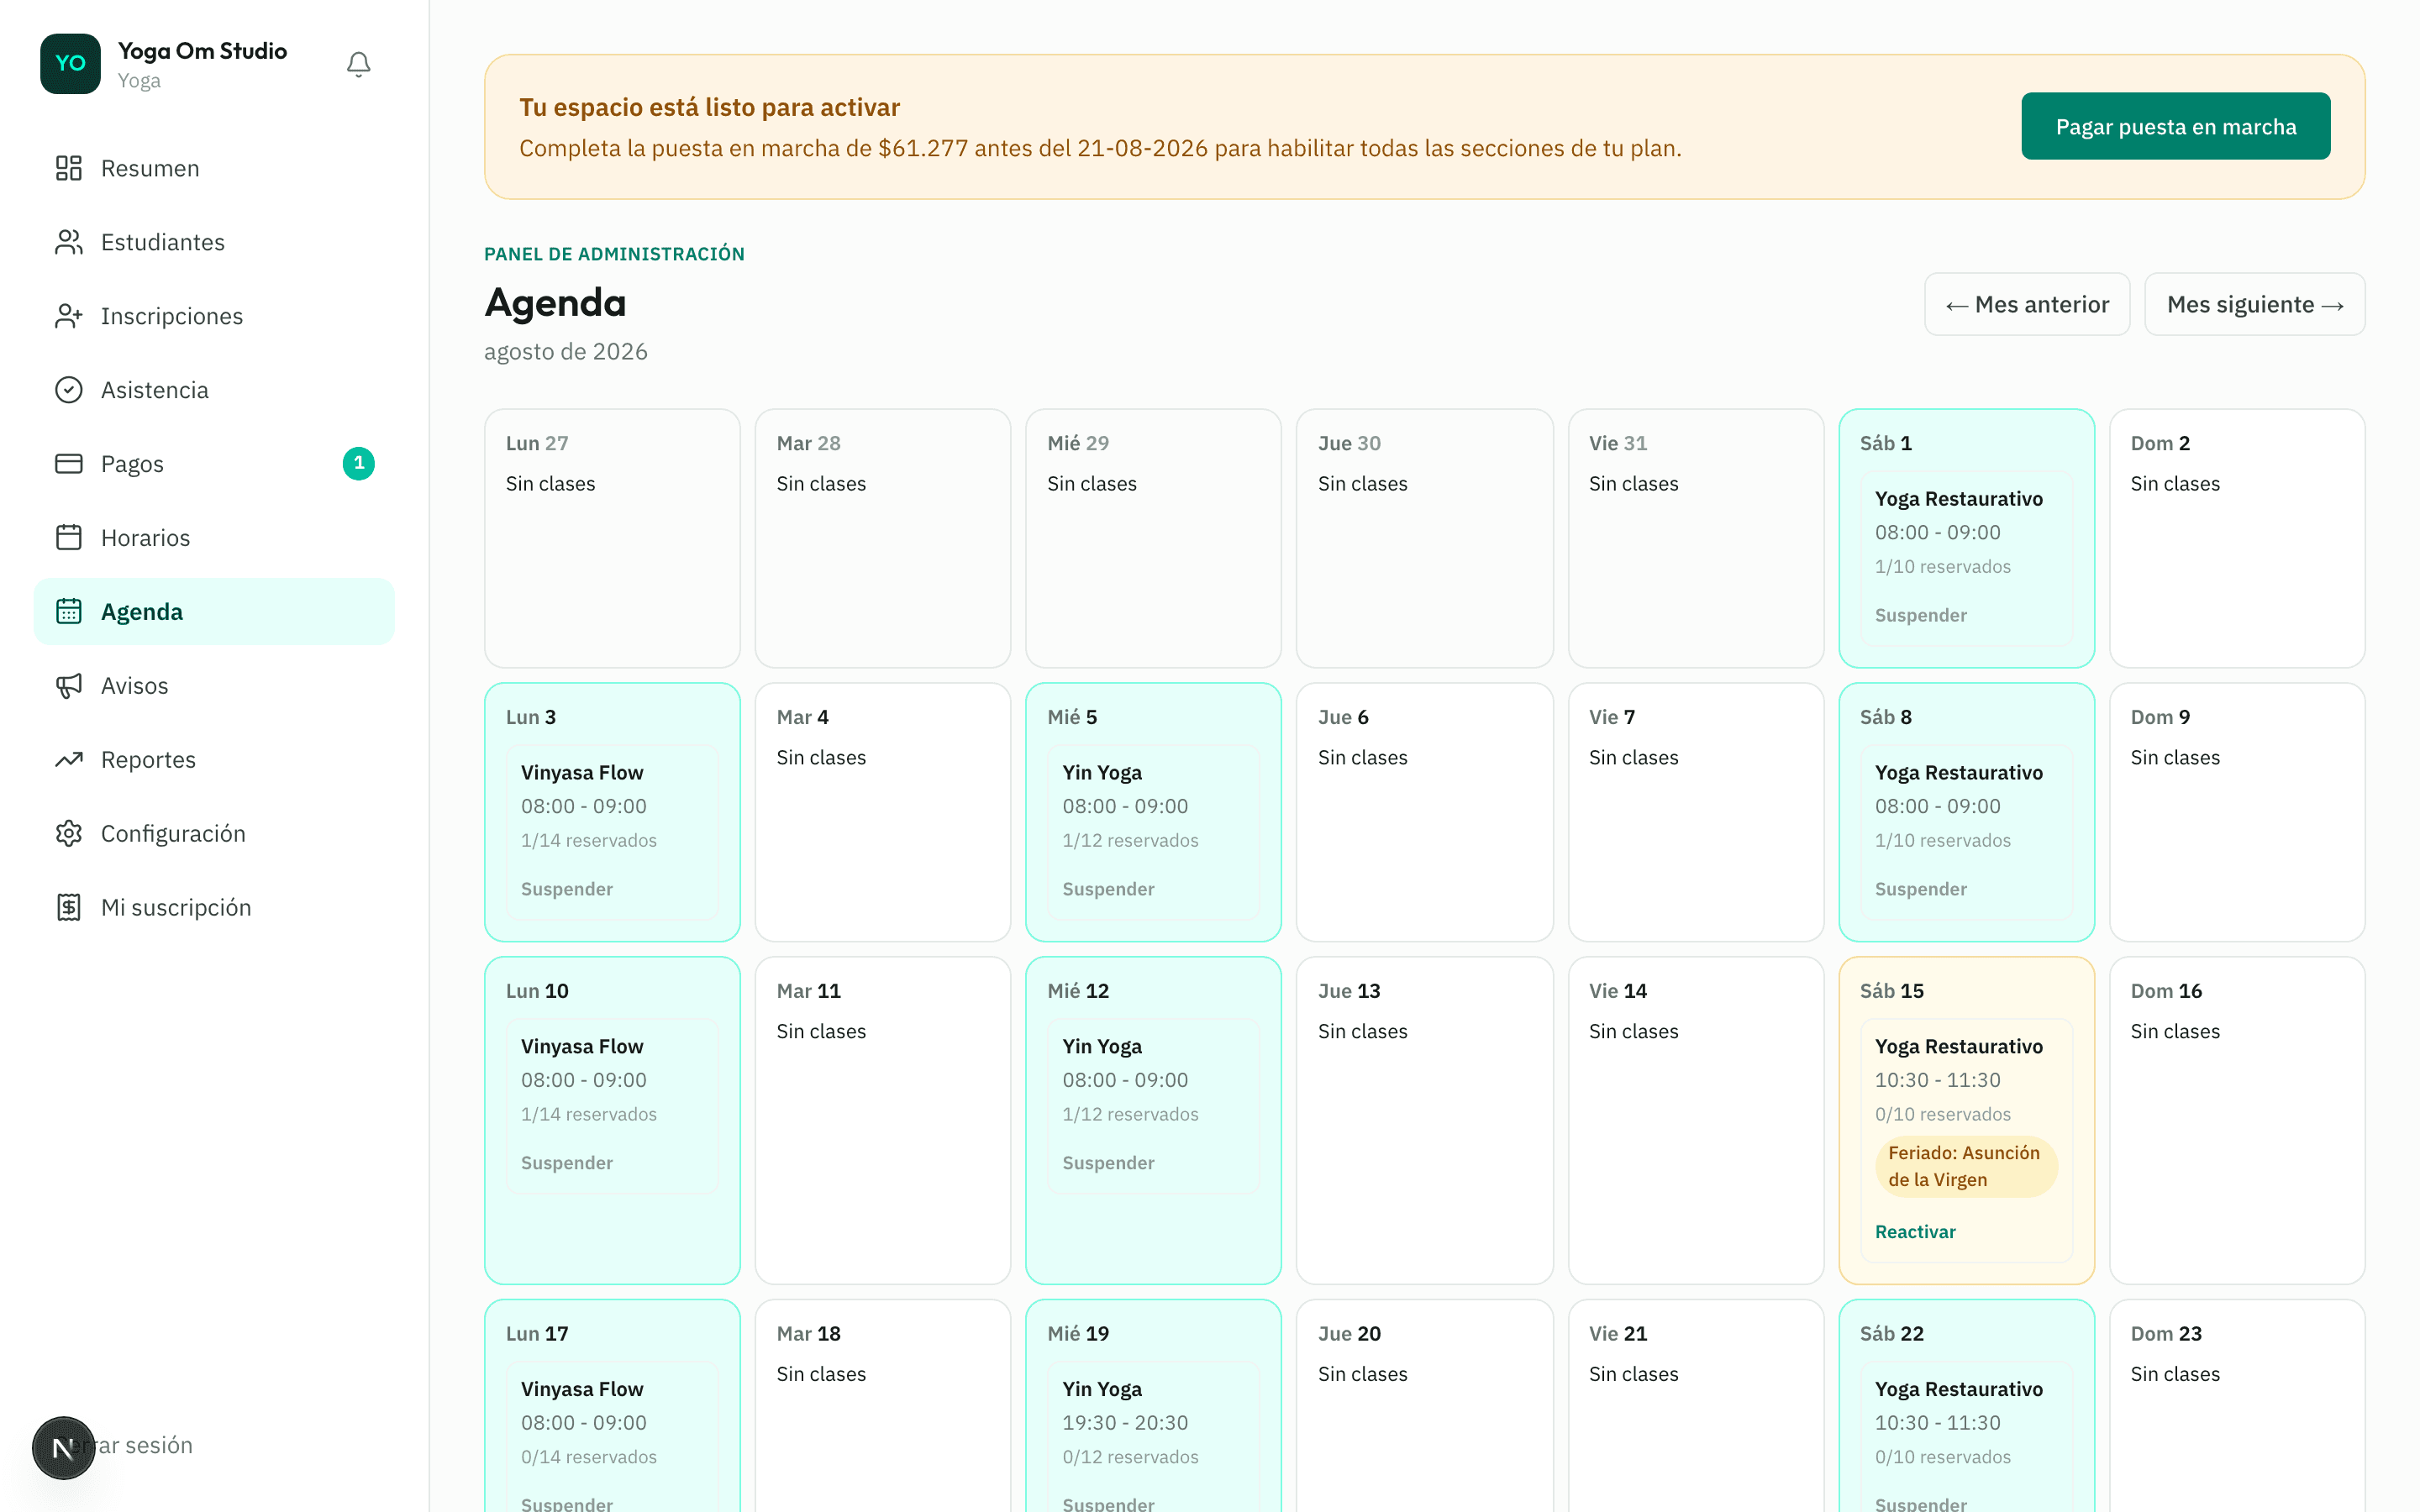Click the Pagos credit card icon
This screenshot has height=1512, width=2420.
coord(68,464)
